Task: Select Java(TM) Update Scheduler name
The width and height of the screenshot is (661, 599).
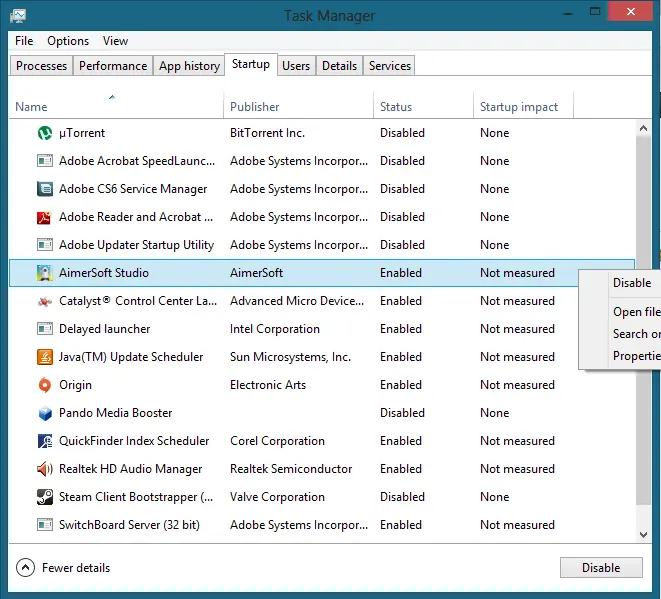Action: pyautogui.click(x=131, y=357)
